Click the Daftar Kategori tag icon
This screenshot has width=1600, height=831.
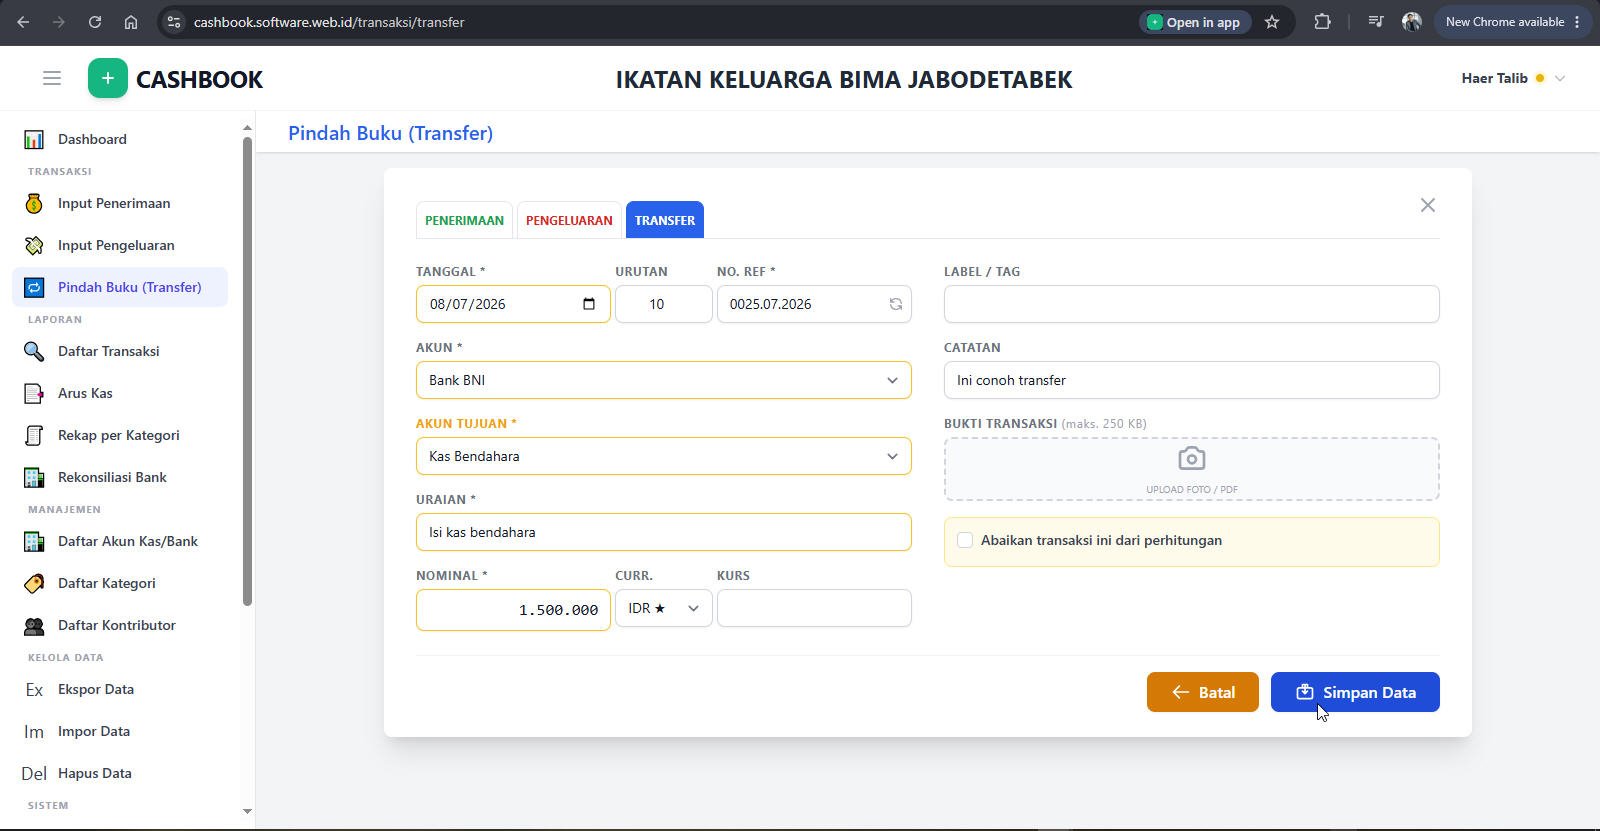(34, 583)
